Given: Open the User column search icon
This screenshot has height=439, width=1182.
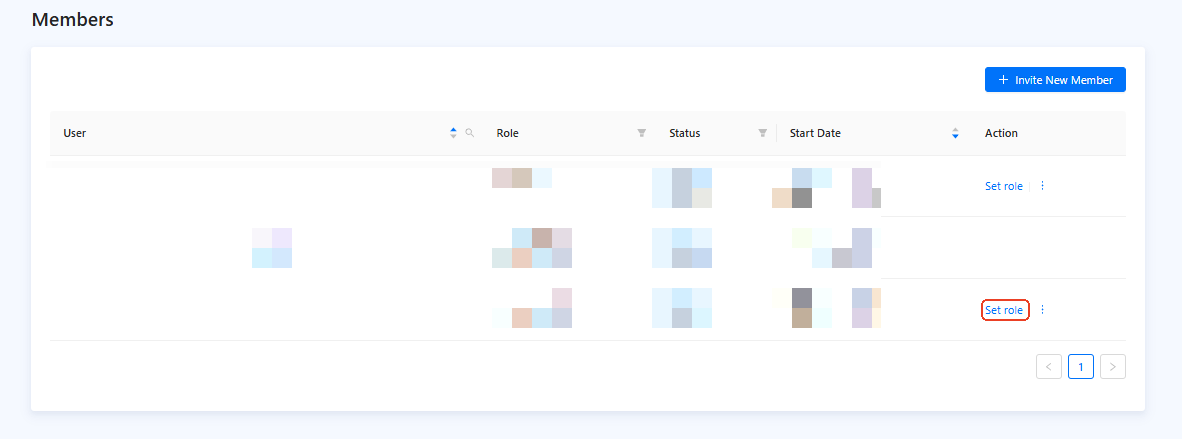Looking at the screenshot, I should pyautogui.click(x=470, y=133).
